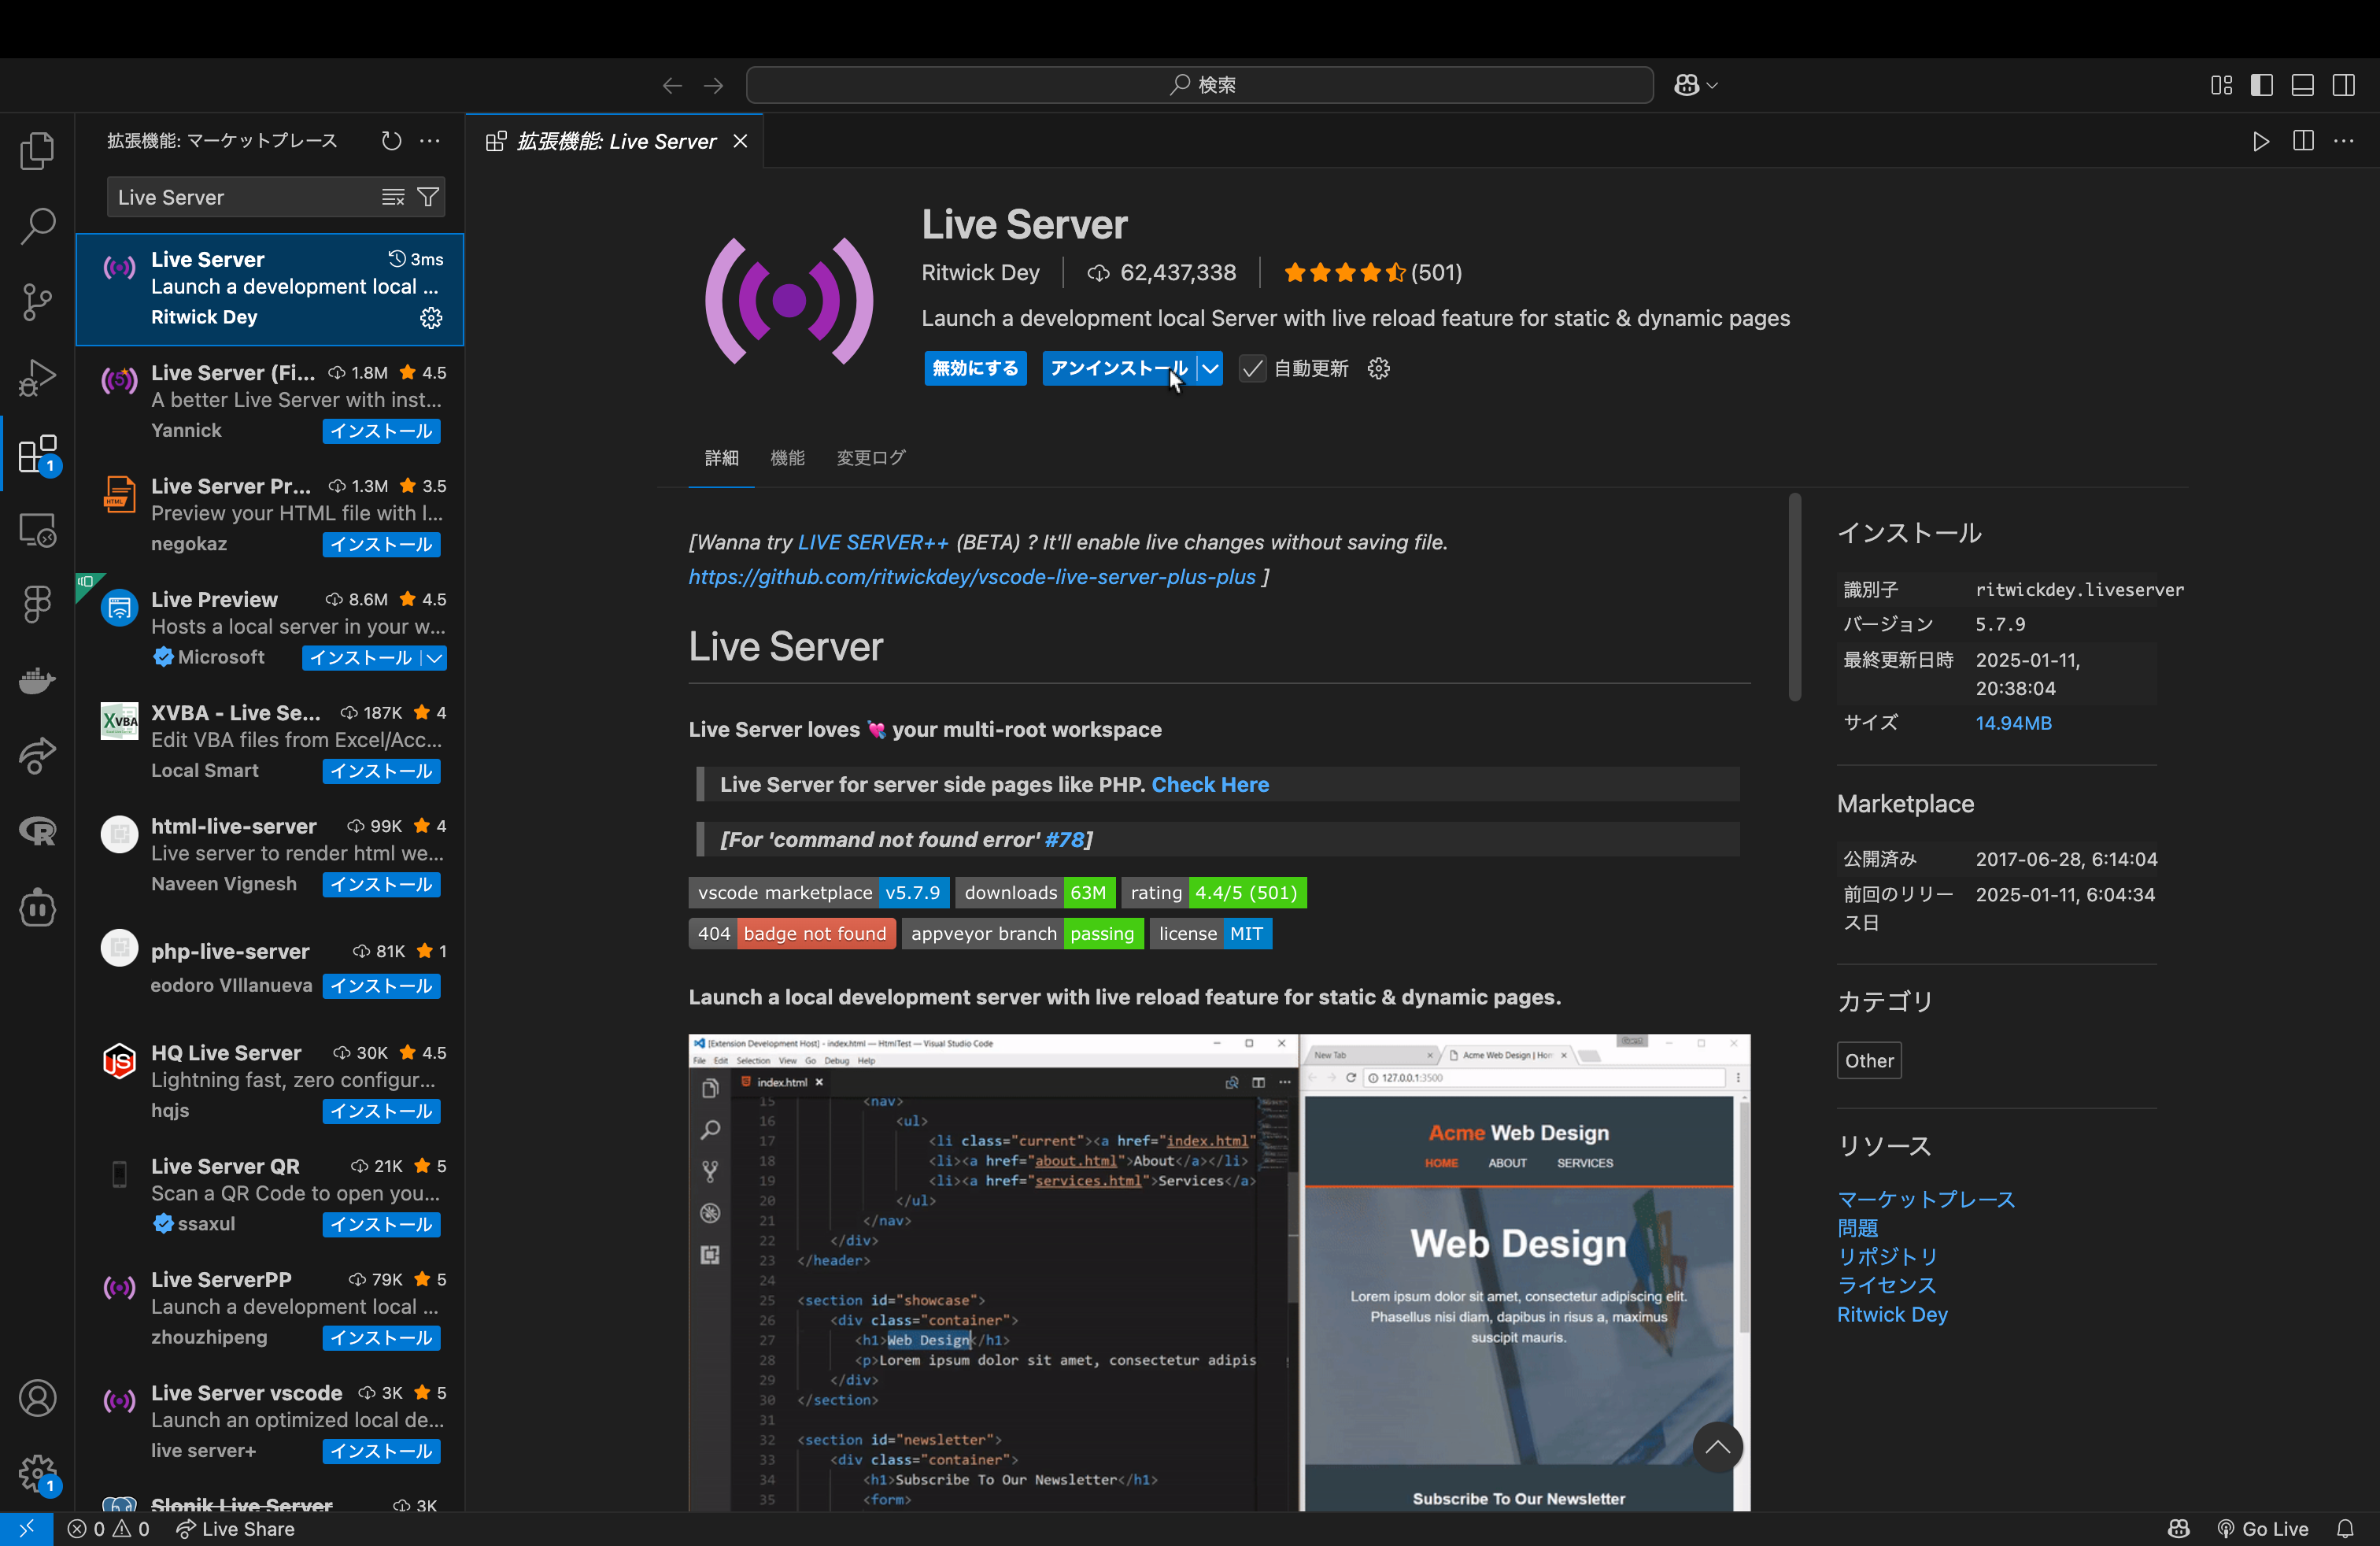The width and height of the screenshot is (2380, 1546).
Task: Install HQ Live Server by hqjs
Action: (x=381, y=1111)
